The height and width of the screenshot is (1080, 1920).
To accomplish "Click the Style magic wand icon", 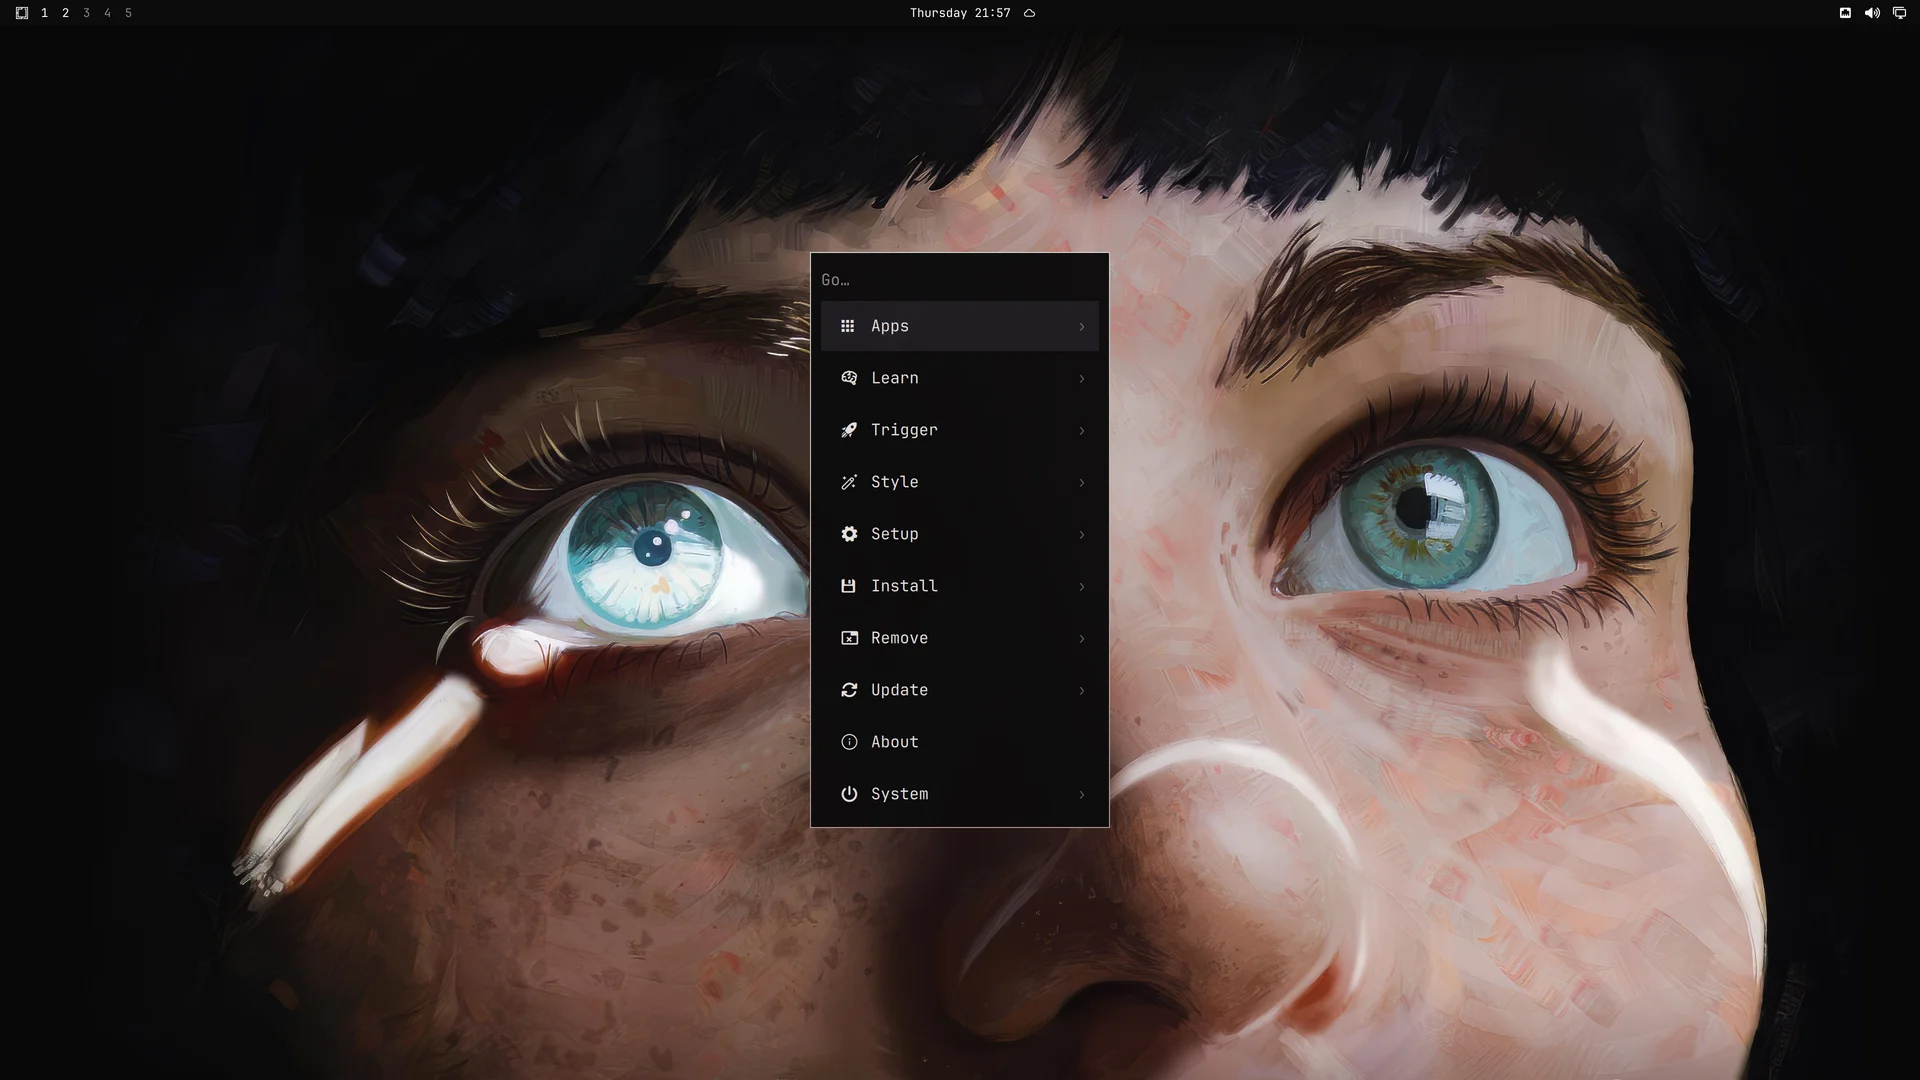I will (x=849, y=482).
